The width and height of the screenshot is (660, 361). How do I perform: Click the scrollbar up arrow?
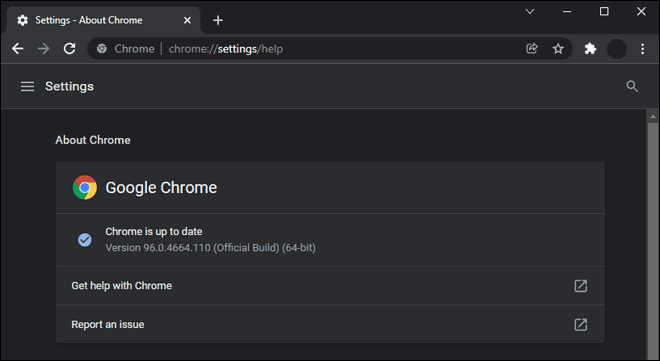pos(653,116)
